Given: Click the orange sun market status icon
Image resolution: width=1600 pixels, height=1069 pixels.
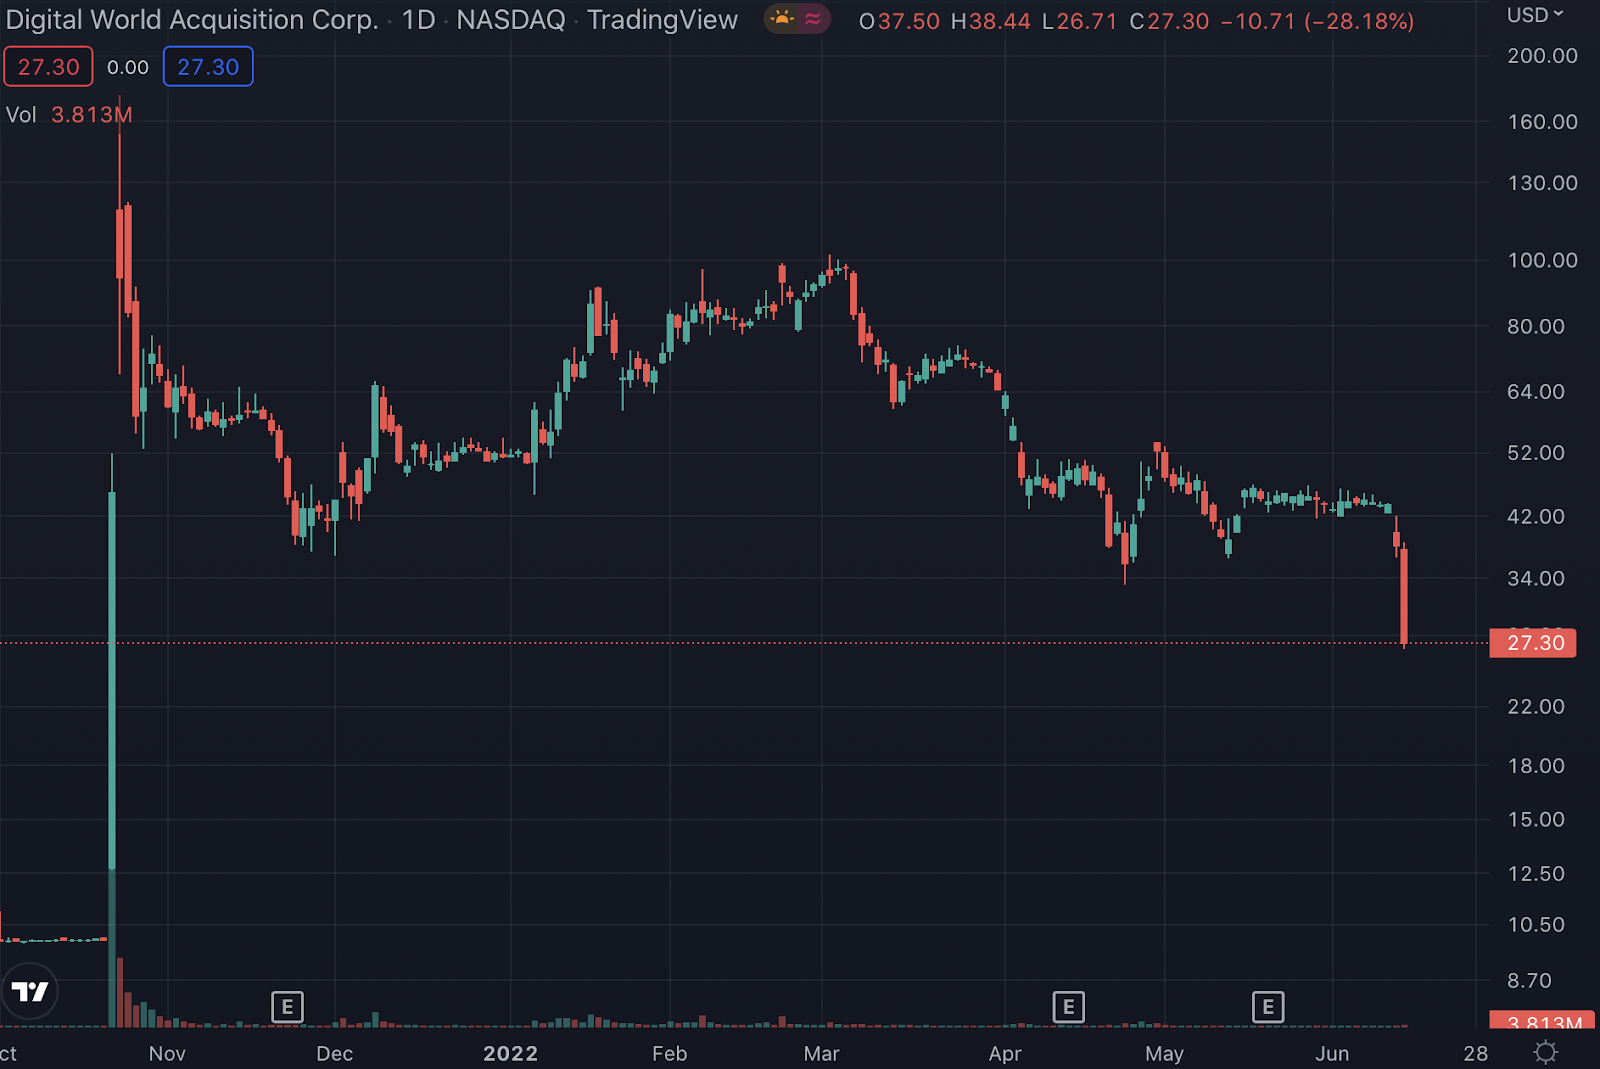Looking at the screenshot, I should [x=782, y=19].
